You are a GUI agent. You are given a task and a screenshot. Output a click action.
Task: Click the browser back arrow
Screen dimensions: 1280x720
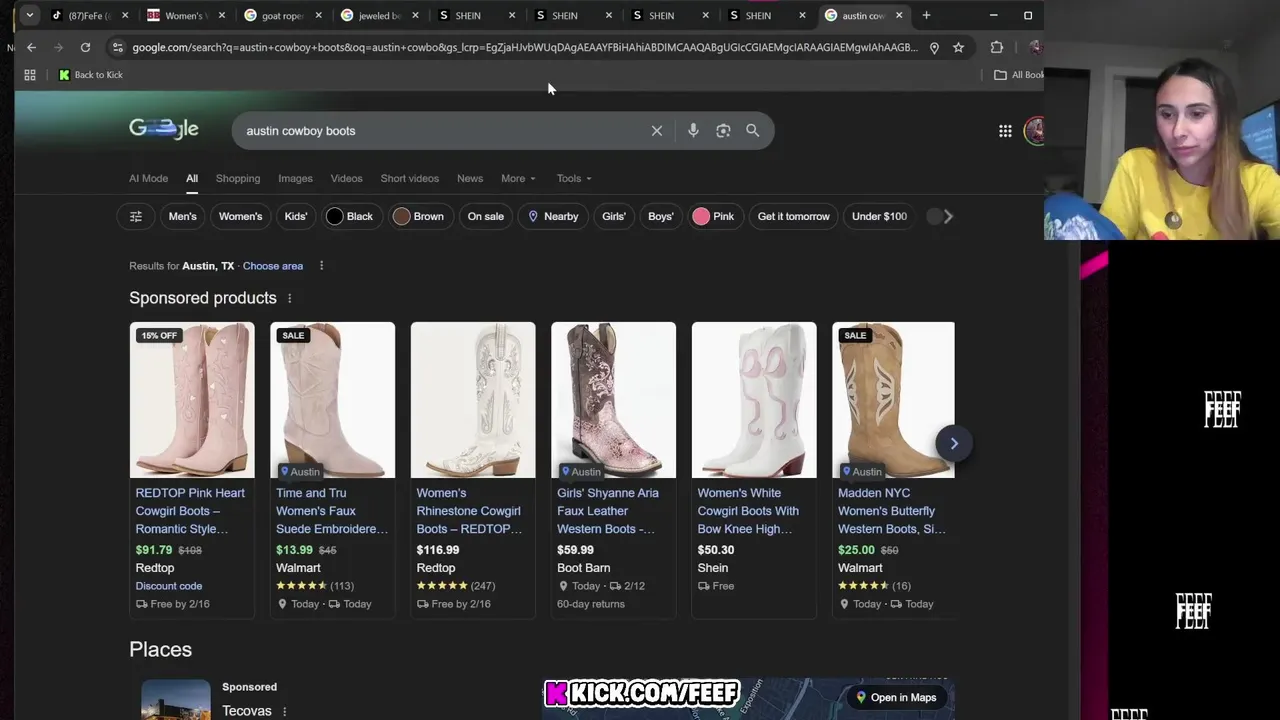point(31,47)
